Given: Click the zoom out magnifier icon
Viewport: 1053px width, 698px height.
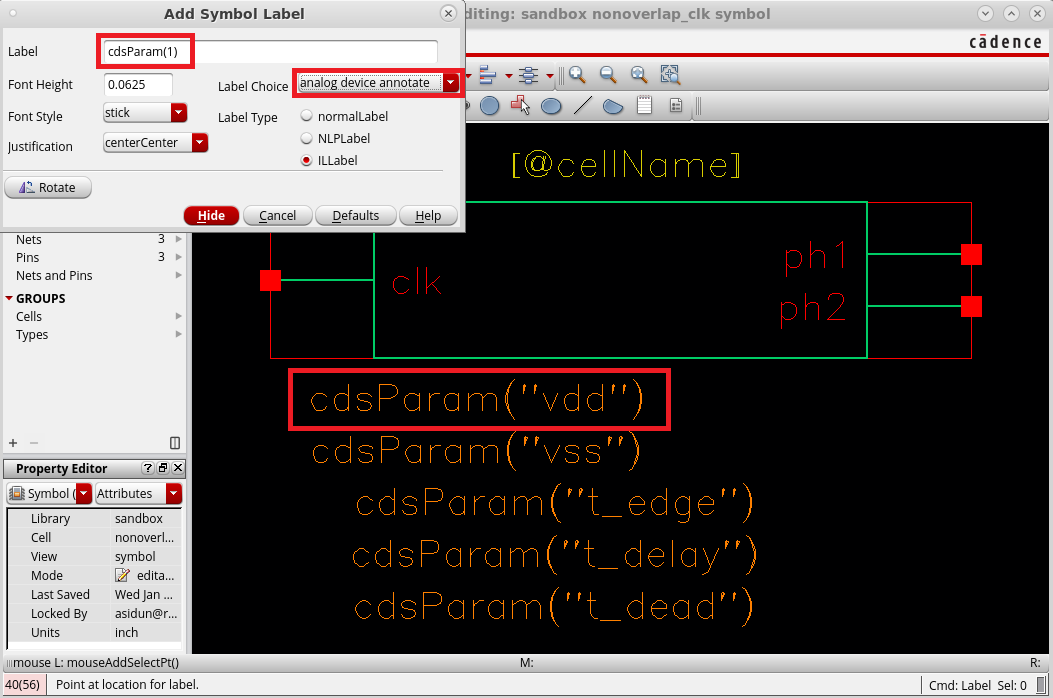Looking at the screenshot, I should pos(607,75).
